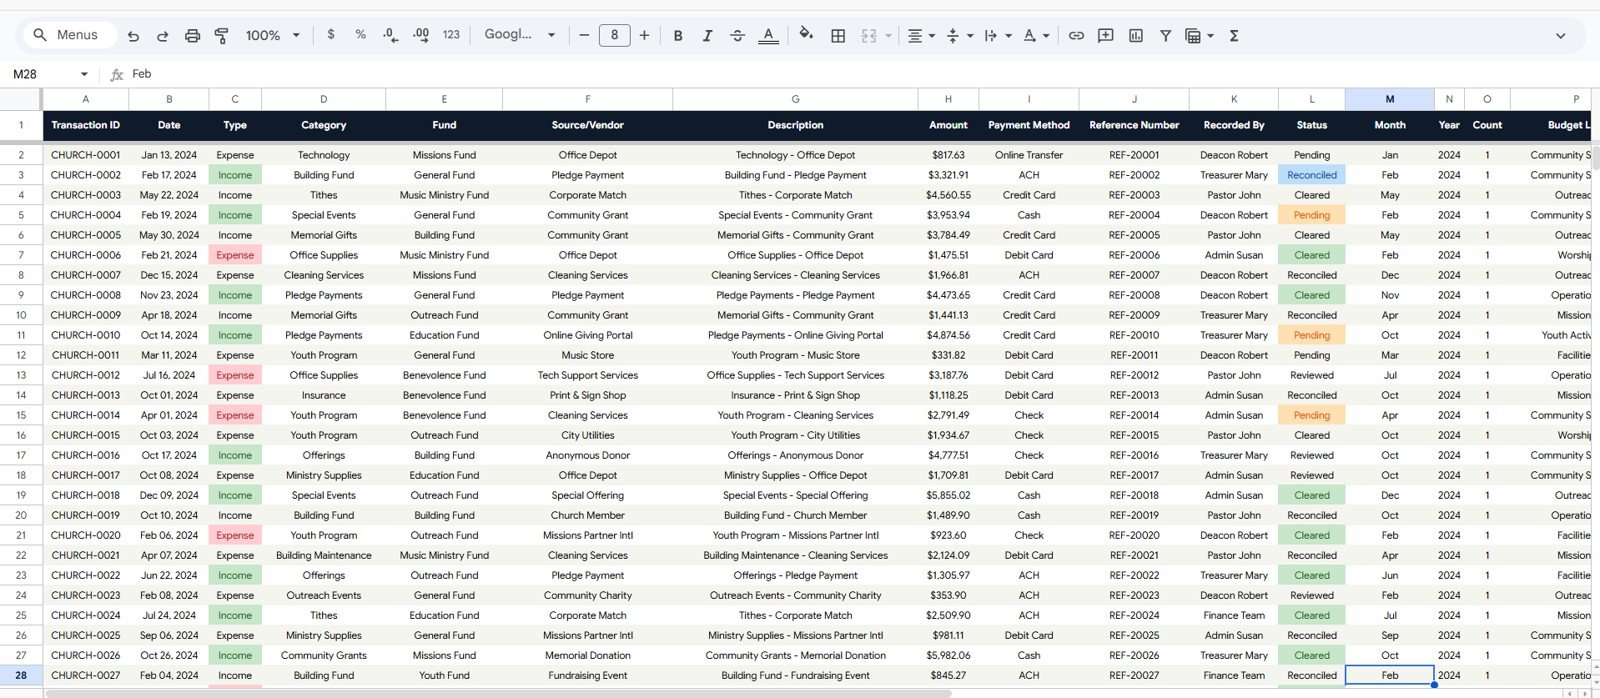This screenshot has height=698, width=1600.
Task: Open the text rotation dropdown
Action: (1036, 35)
